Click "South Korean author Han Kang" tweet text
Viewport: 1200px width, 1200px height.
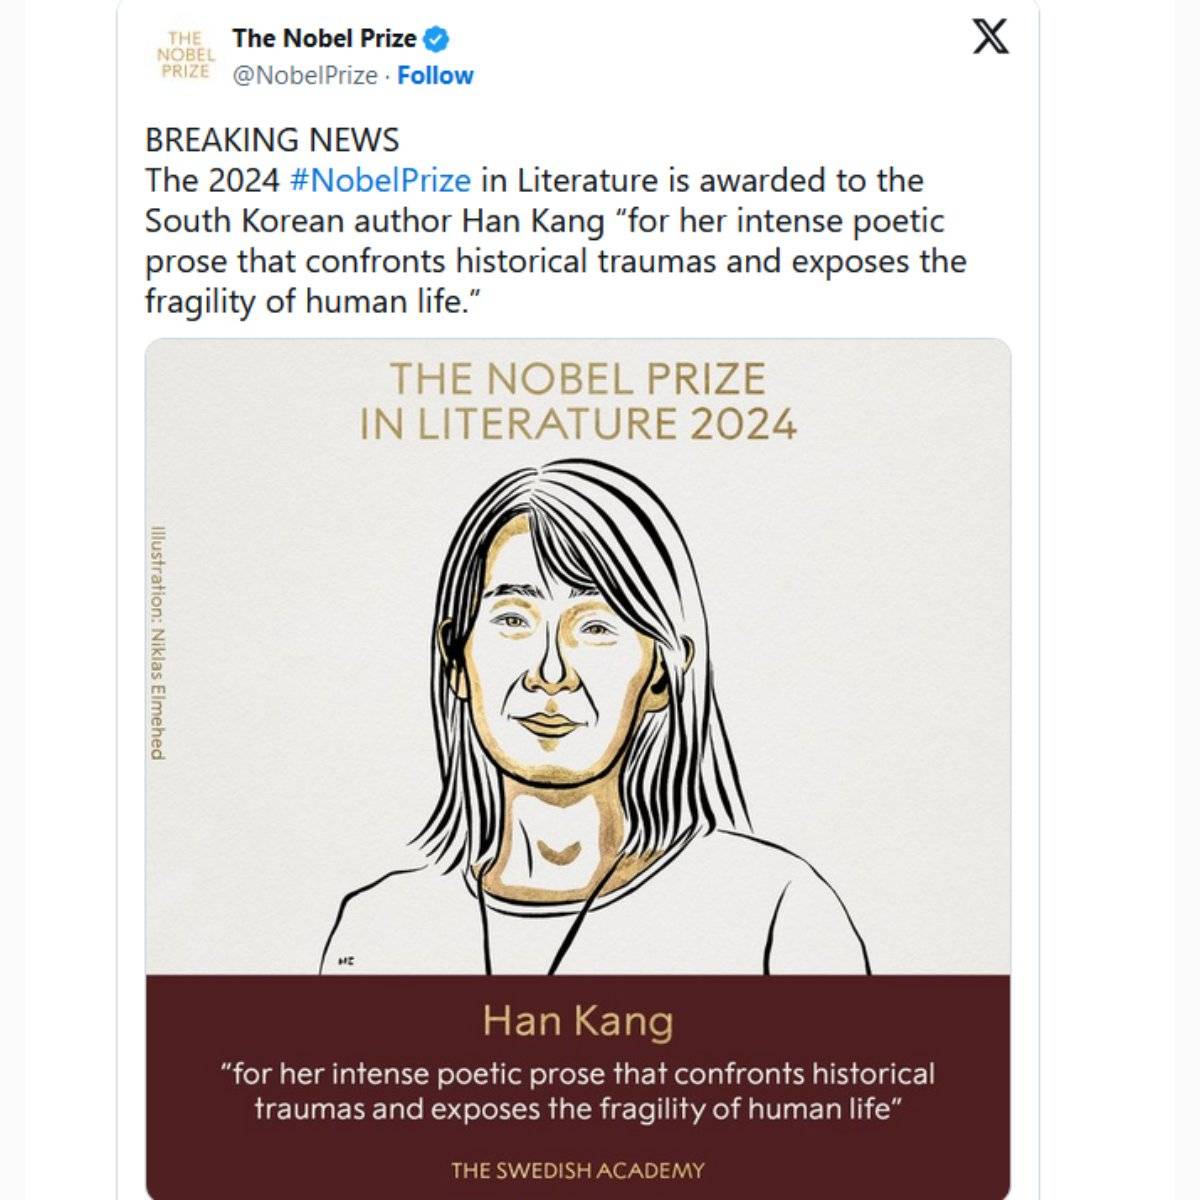[x=375, y=221]
